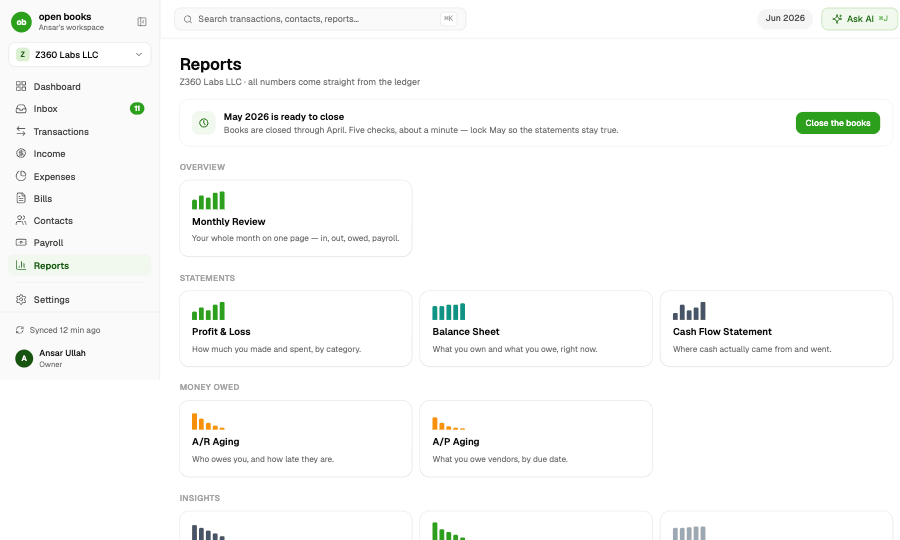Go to Dashboard in the sidebar
900x540 pixels.
pos(80,87)
